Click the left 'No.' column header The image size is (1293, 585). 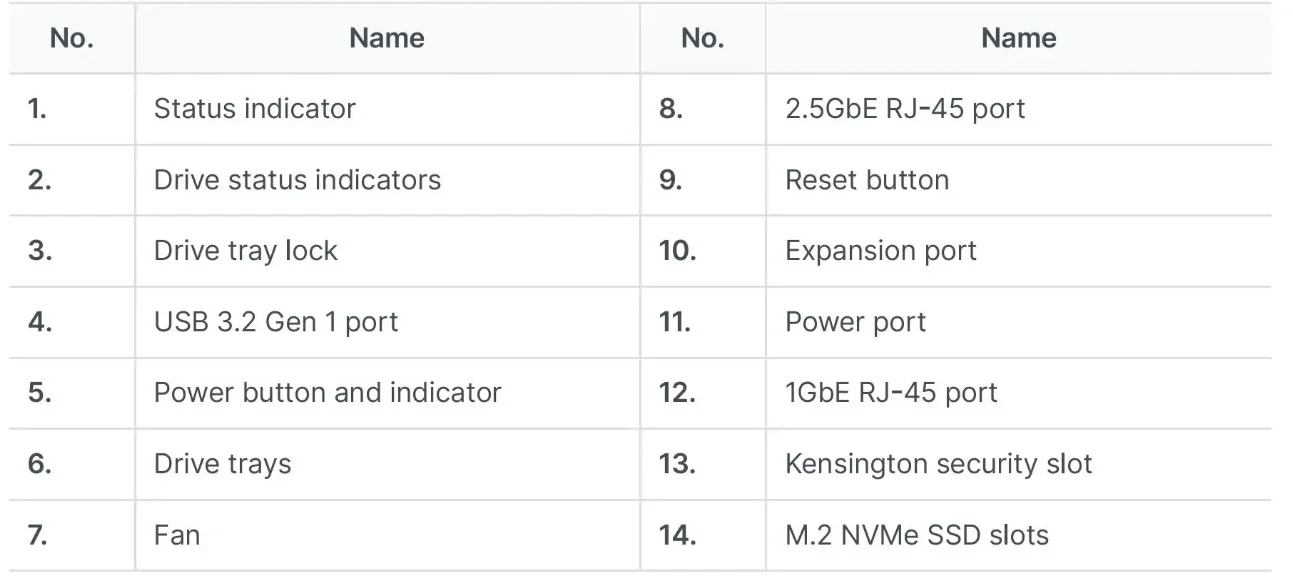(x=71, y=38)
